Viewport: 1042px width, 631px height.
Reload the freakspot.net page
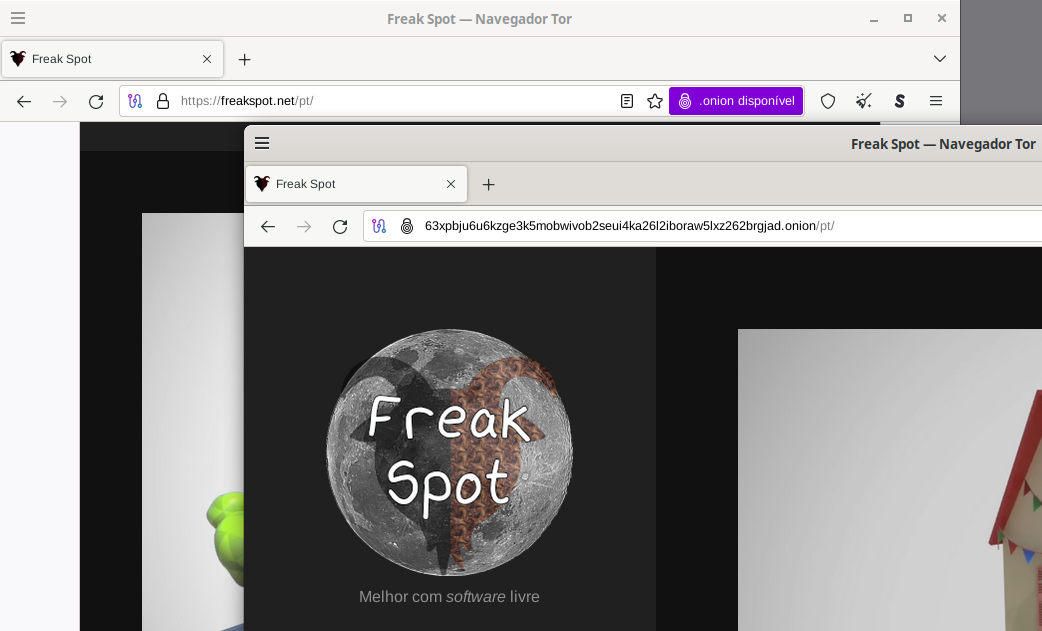[x=96, y=101]
